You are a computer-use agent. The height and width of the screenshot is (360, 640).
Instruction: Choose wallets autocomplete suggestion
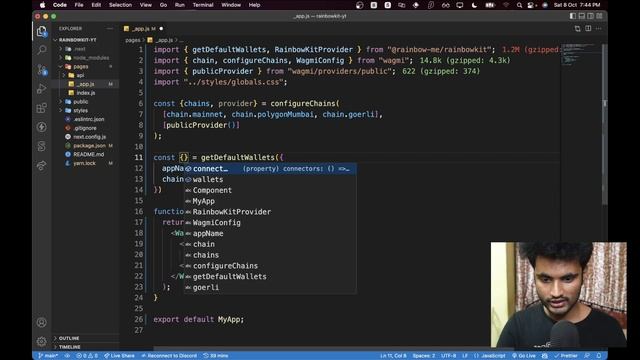point(270,180)
